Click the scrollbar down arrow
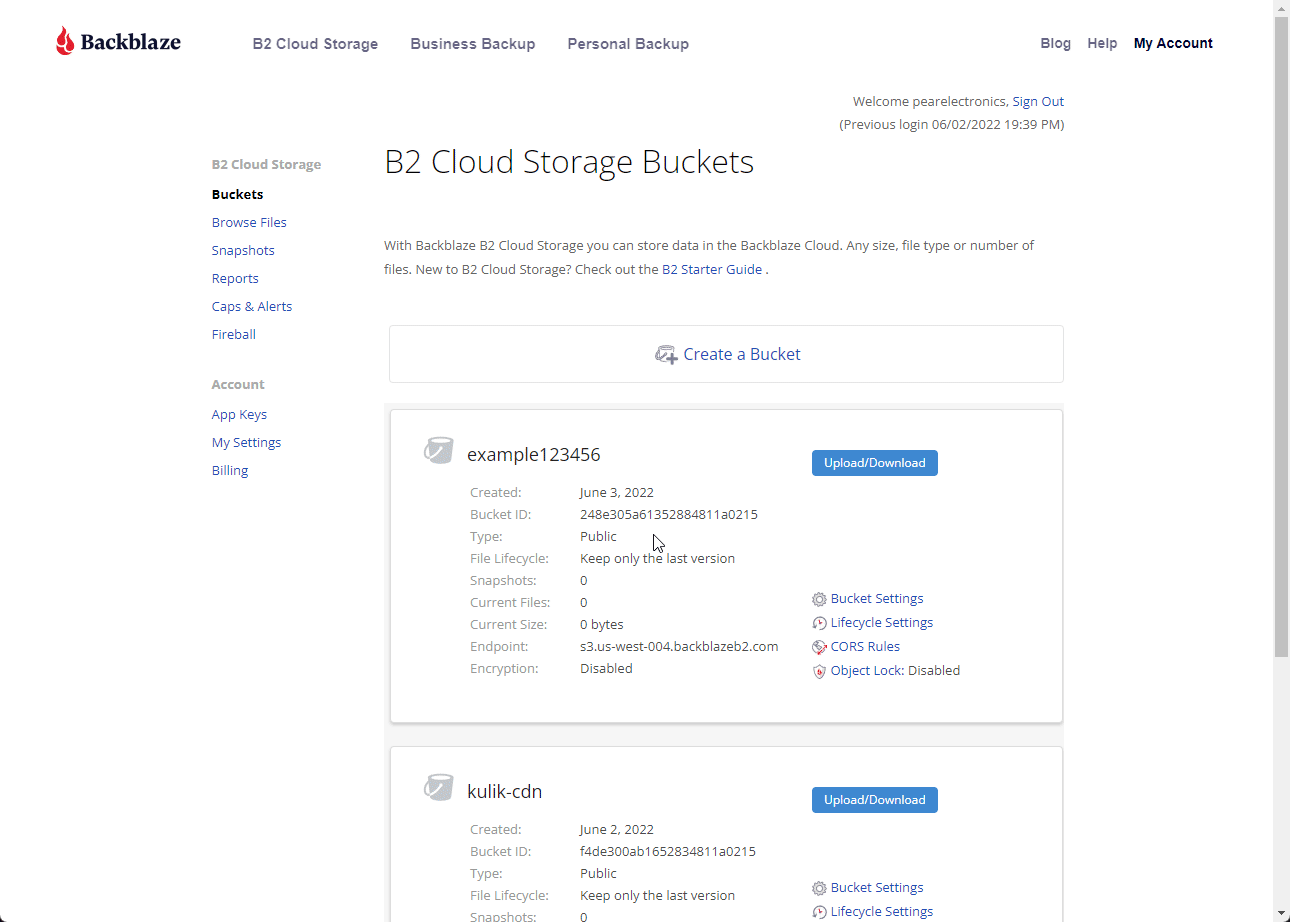Image resolution: width=1290 pixels, height=922 pixels. (x=1281, y=913)
